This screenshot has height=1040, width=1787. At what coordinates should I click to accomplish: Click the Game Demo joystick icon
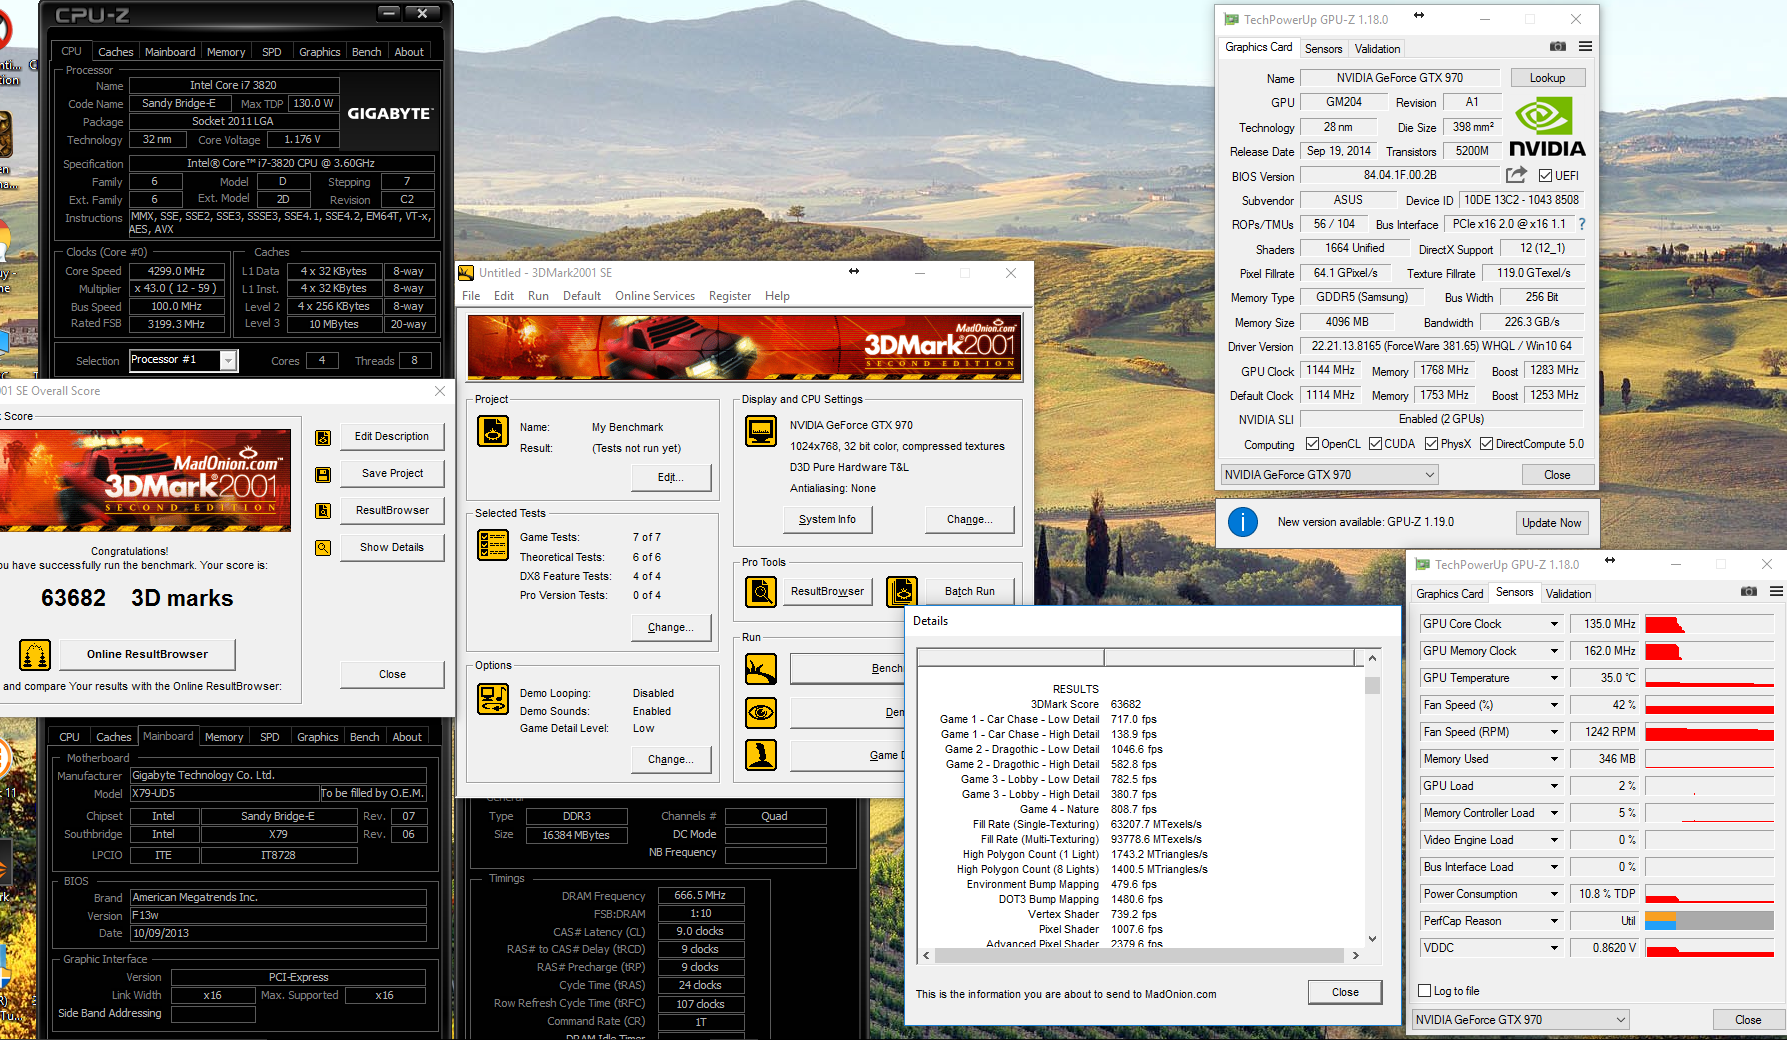pyautogui.click(x=761, y=755)
